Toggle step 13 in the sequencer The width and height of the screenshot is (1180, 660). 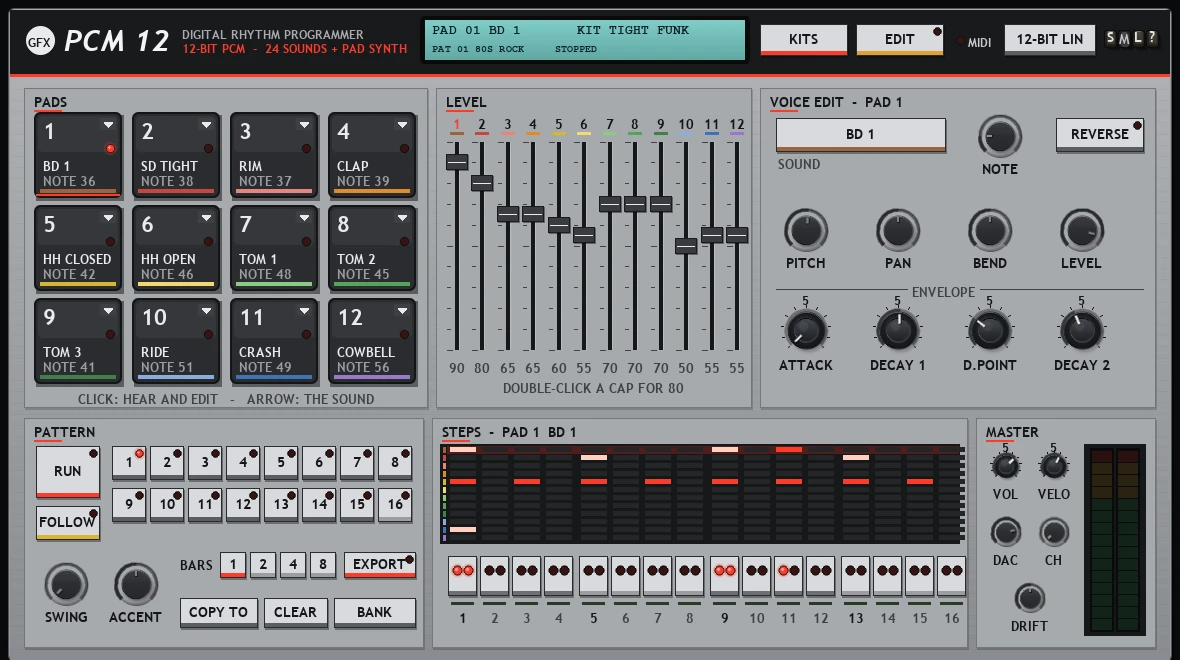pyautogui.click(x=856, y=576)
